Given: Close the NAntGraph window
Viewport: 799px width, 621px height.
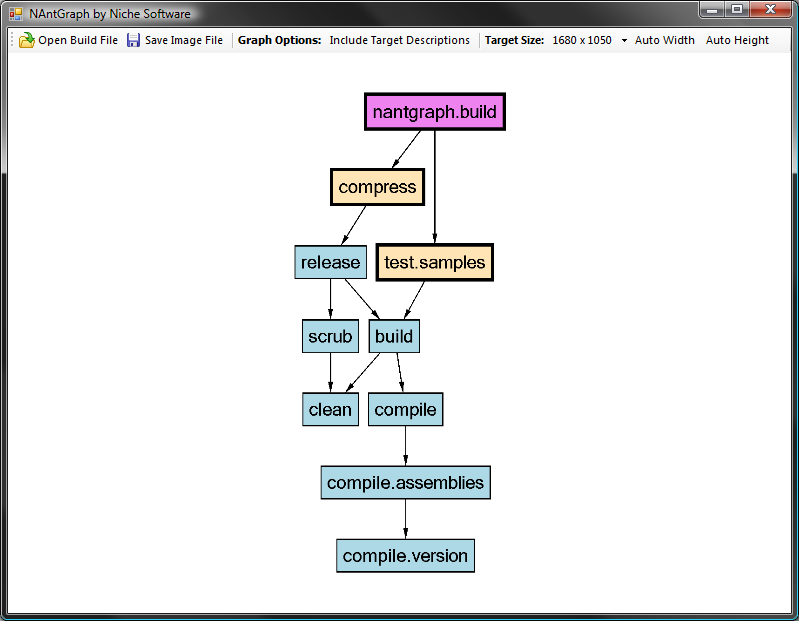Looking at the screenshot, I should pos(770,10).
